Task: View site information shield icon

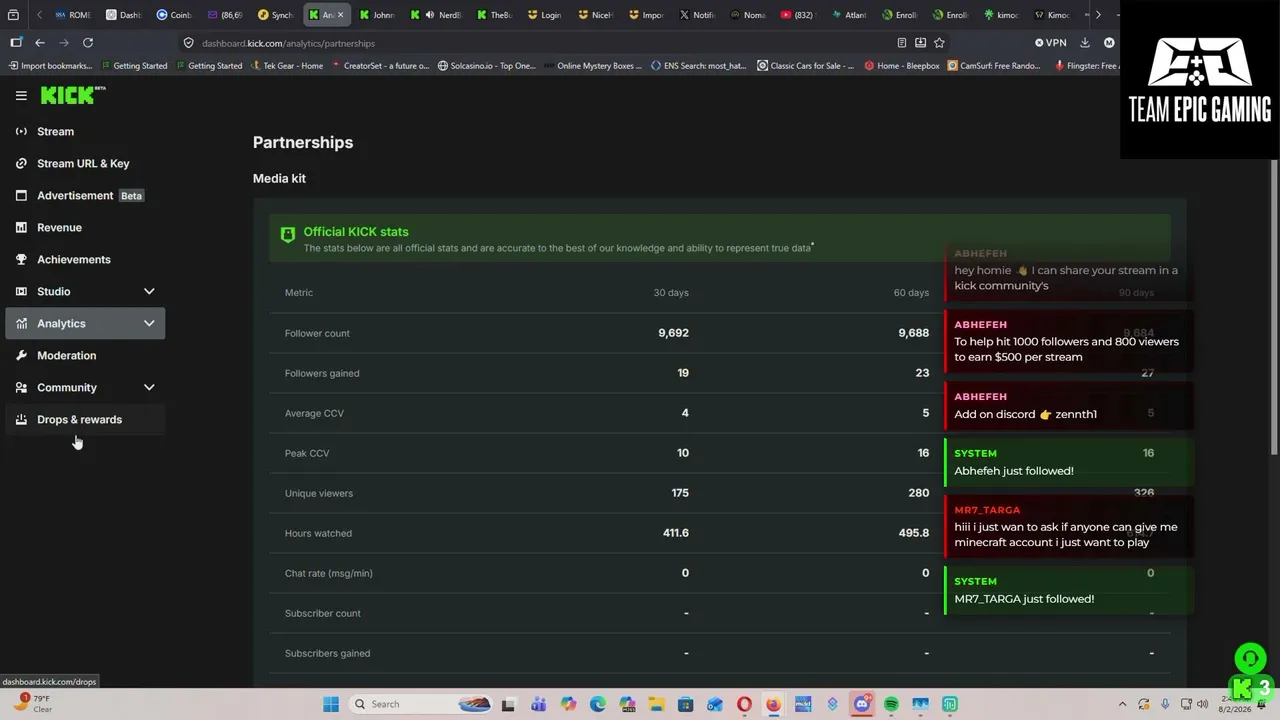Action: 188,43
